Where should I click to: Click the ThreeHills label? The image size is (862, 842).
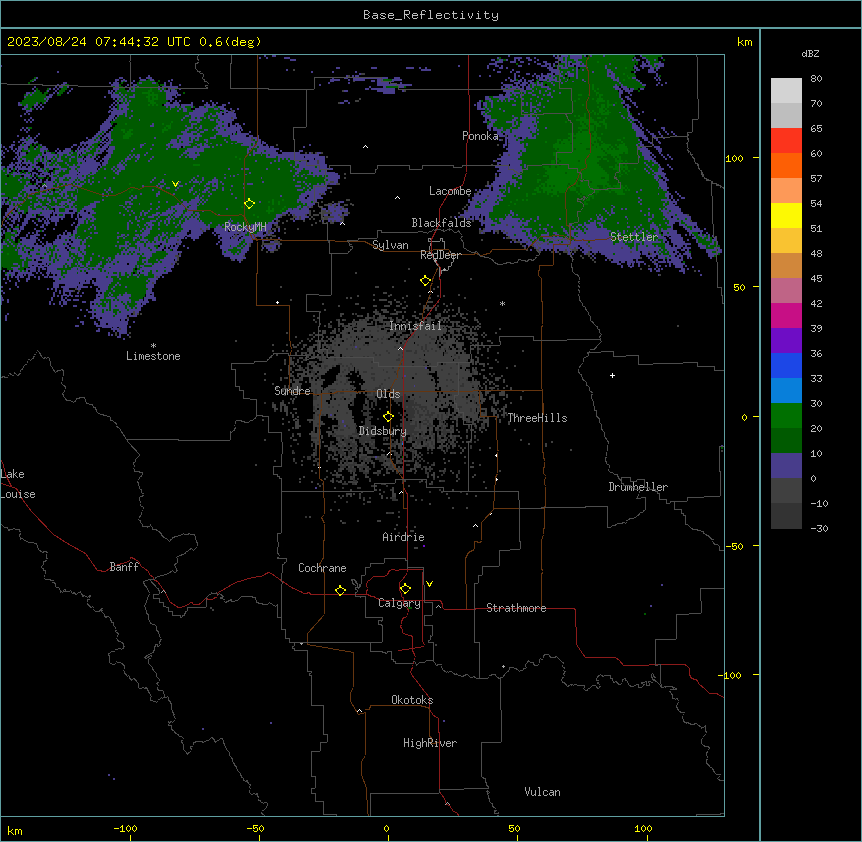(x=537, y=418)
